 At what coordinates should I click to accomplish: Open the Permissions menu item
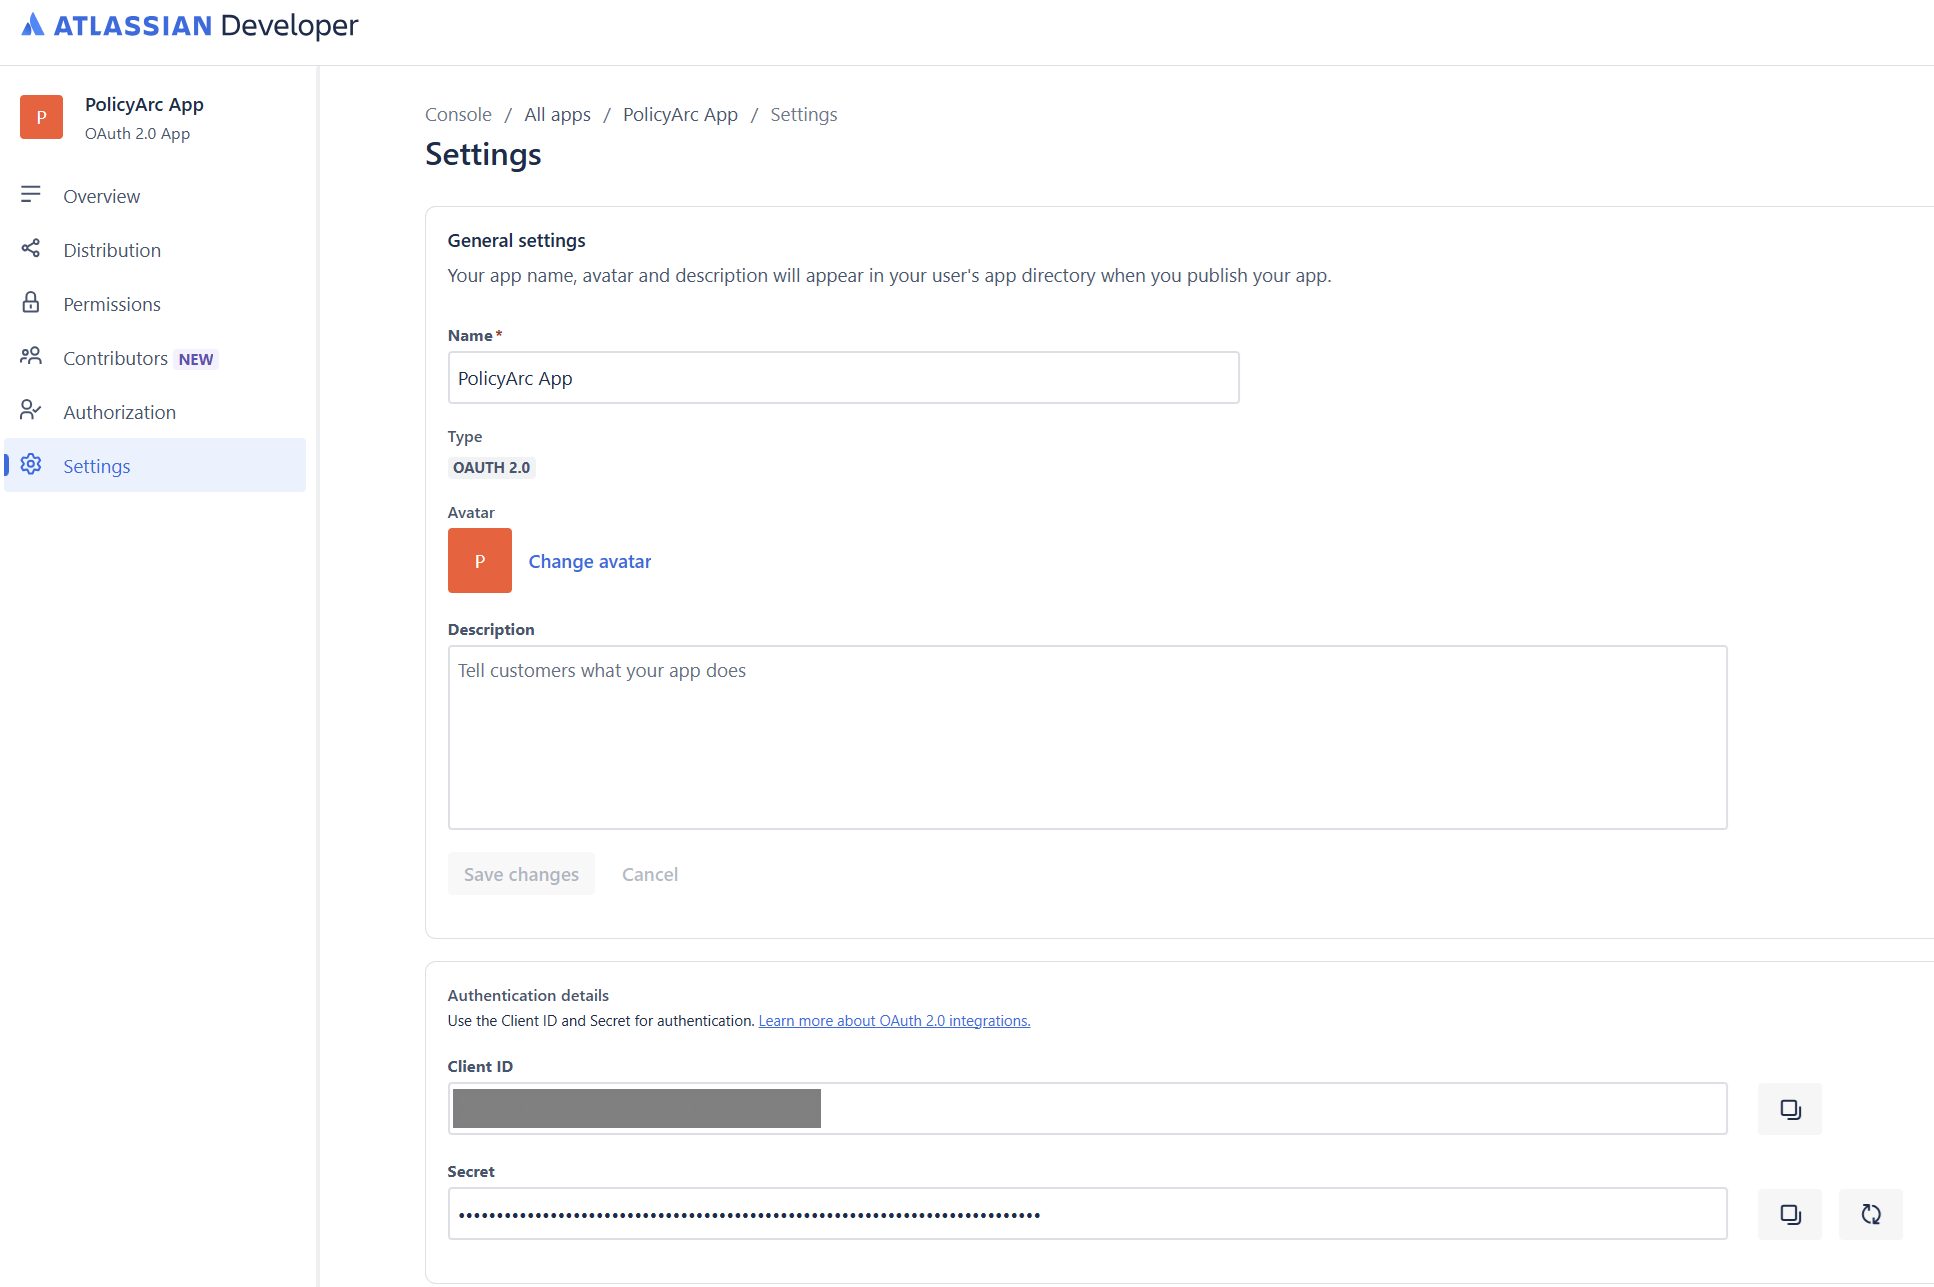[155, 304]
